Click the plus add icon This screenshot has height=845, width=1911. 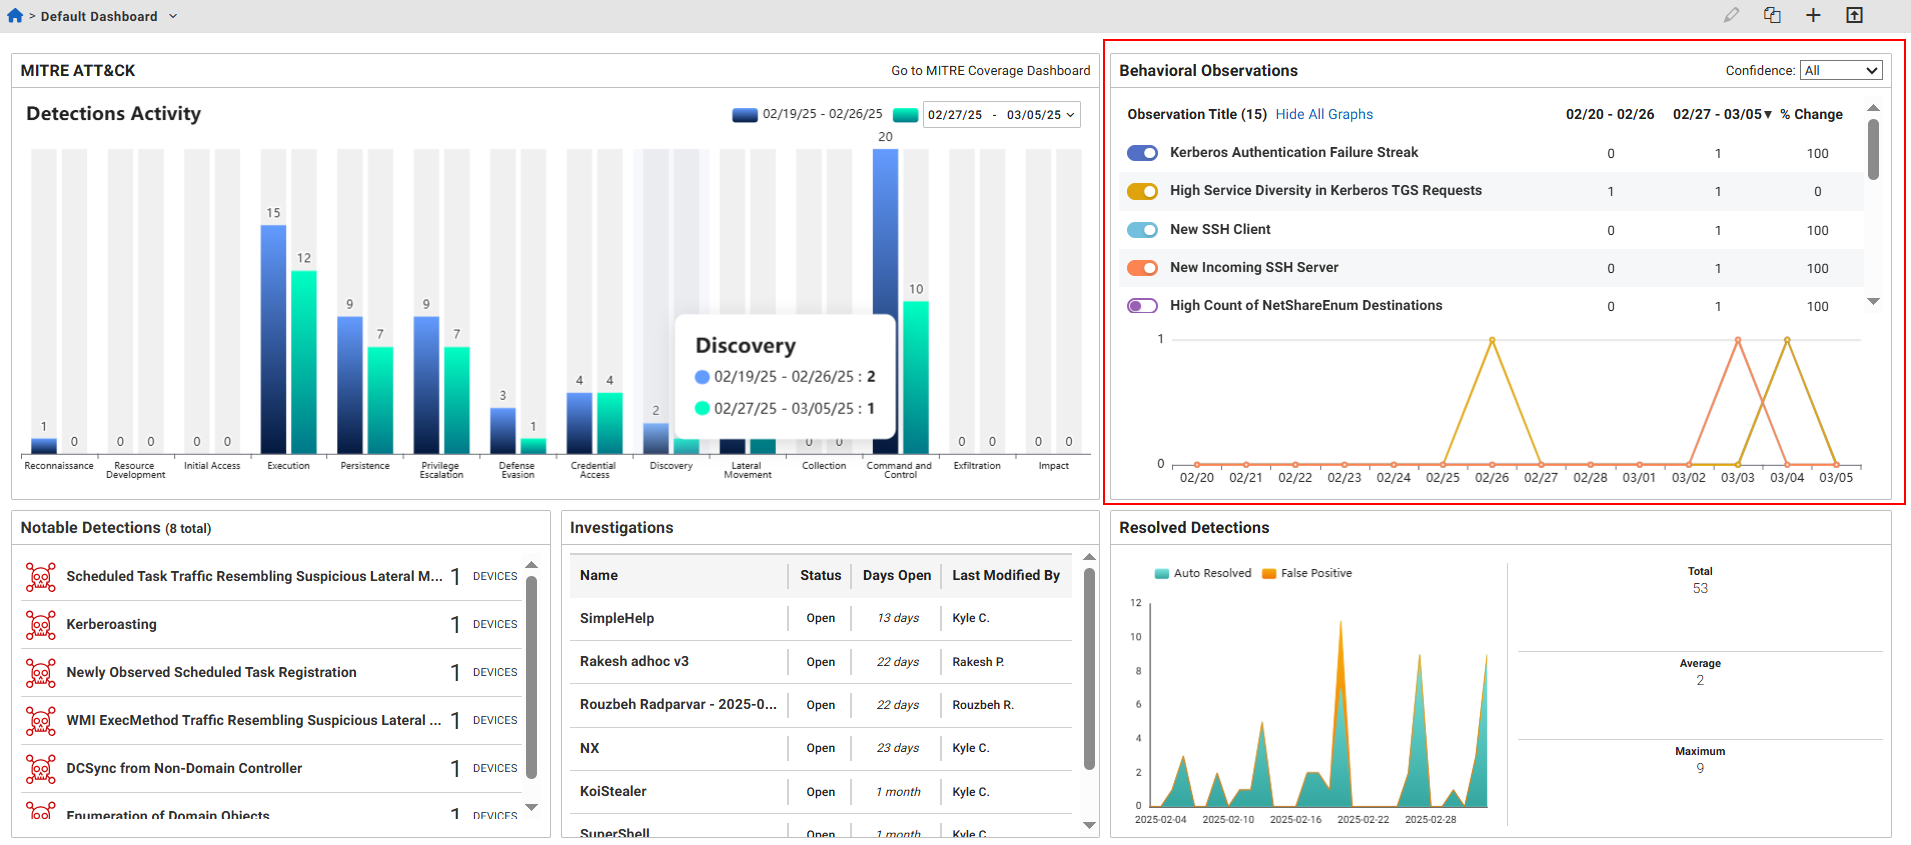(x=1813, y=16)
